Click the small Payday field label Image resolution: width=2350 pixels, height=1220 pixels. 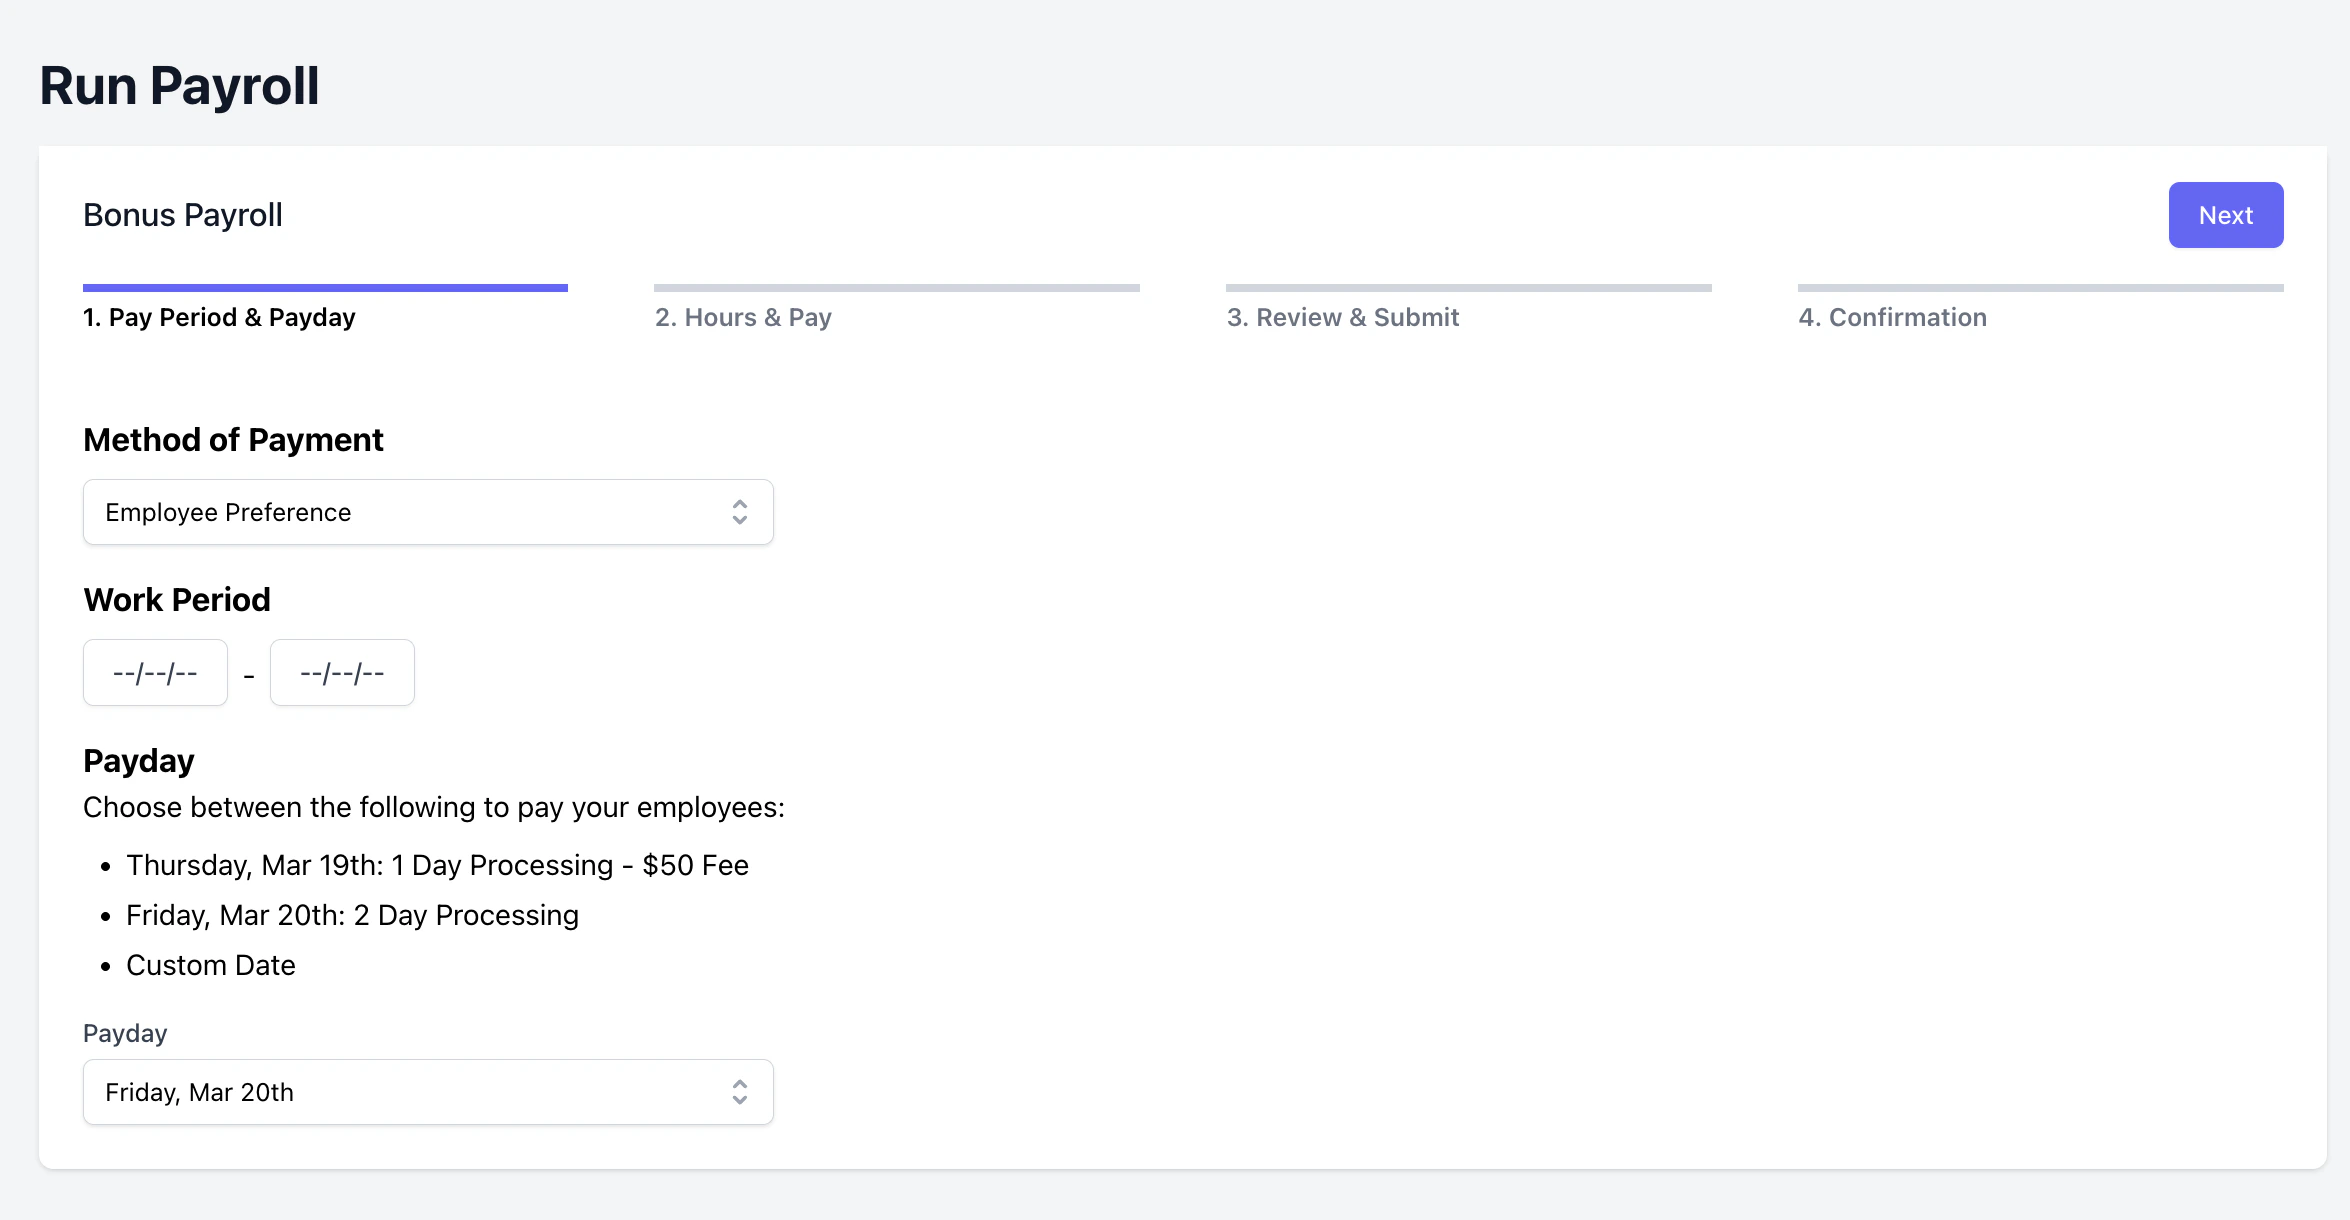(x=125, y=1033)
